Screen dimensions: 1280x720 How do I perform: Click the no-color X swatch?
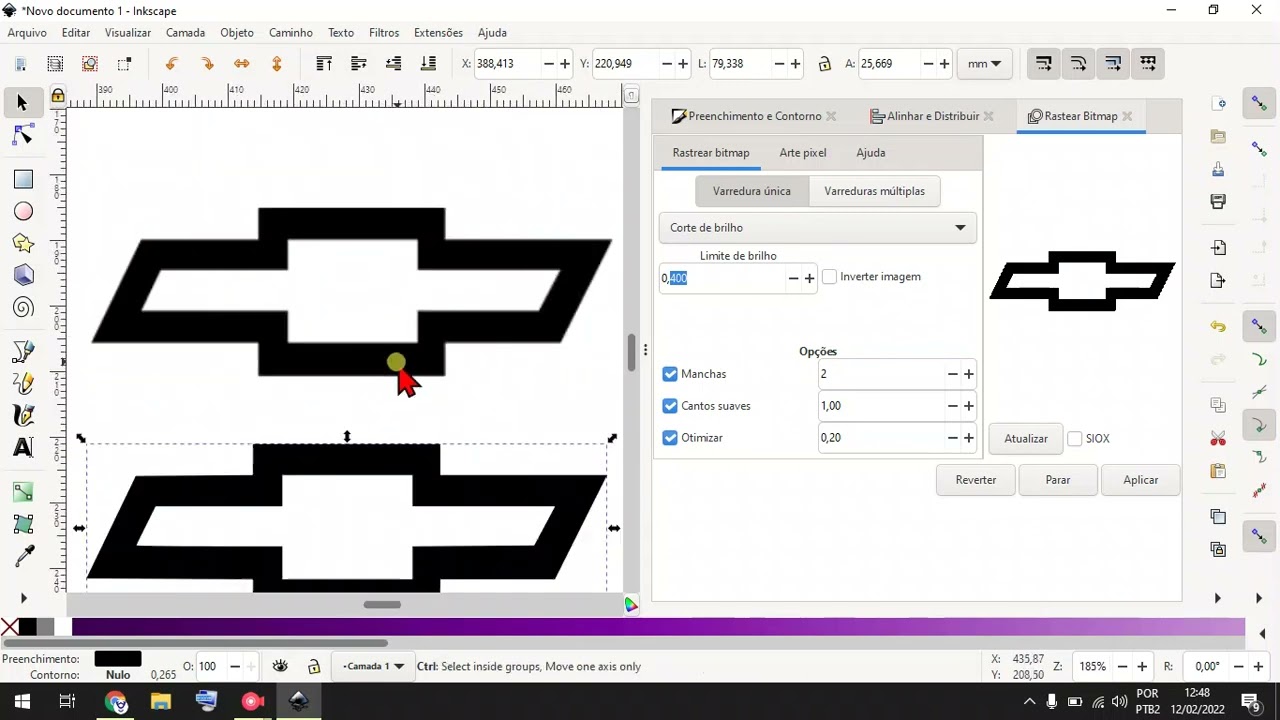[9, 627]
